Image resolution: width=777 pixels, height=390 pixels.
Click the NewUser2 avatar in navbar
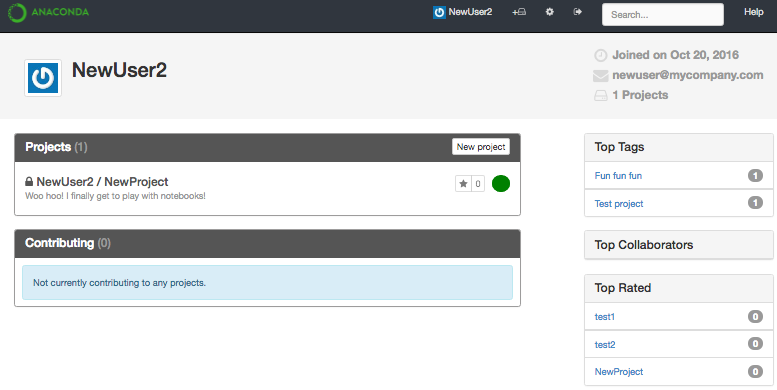pyautogui.click(x=439, y=12)
